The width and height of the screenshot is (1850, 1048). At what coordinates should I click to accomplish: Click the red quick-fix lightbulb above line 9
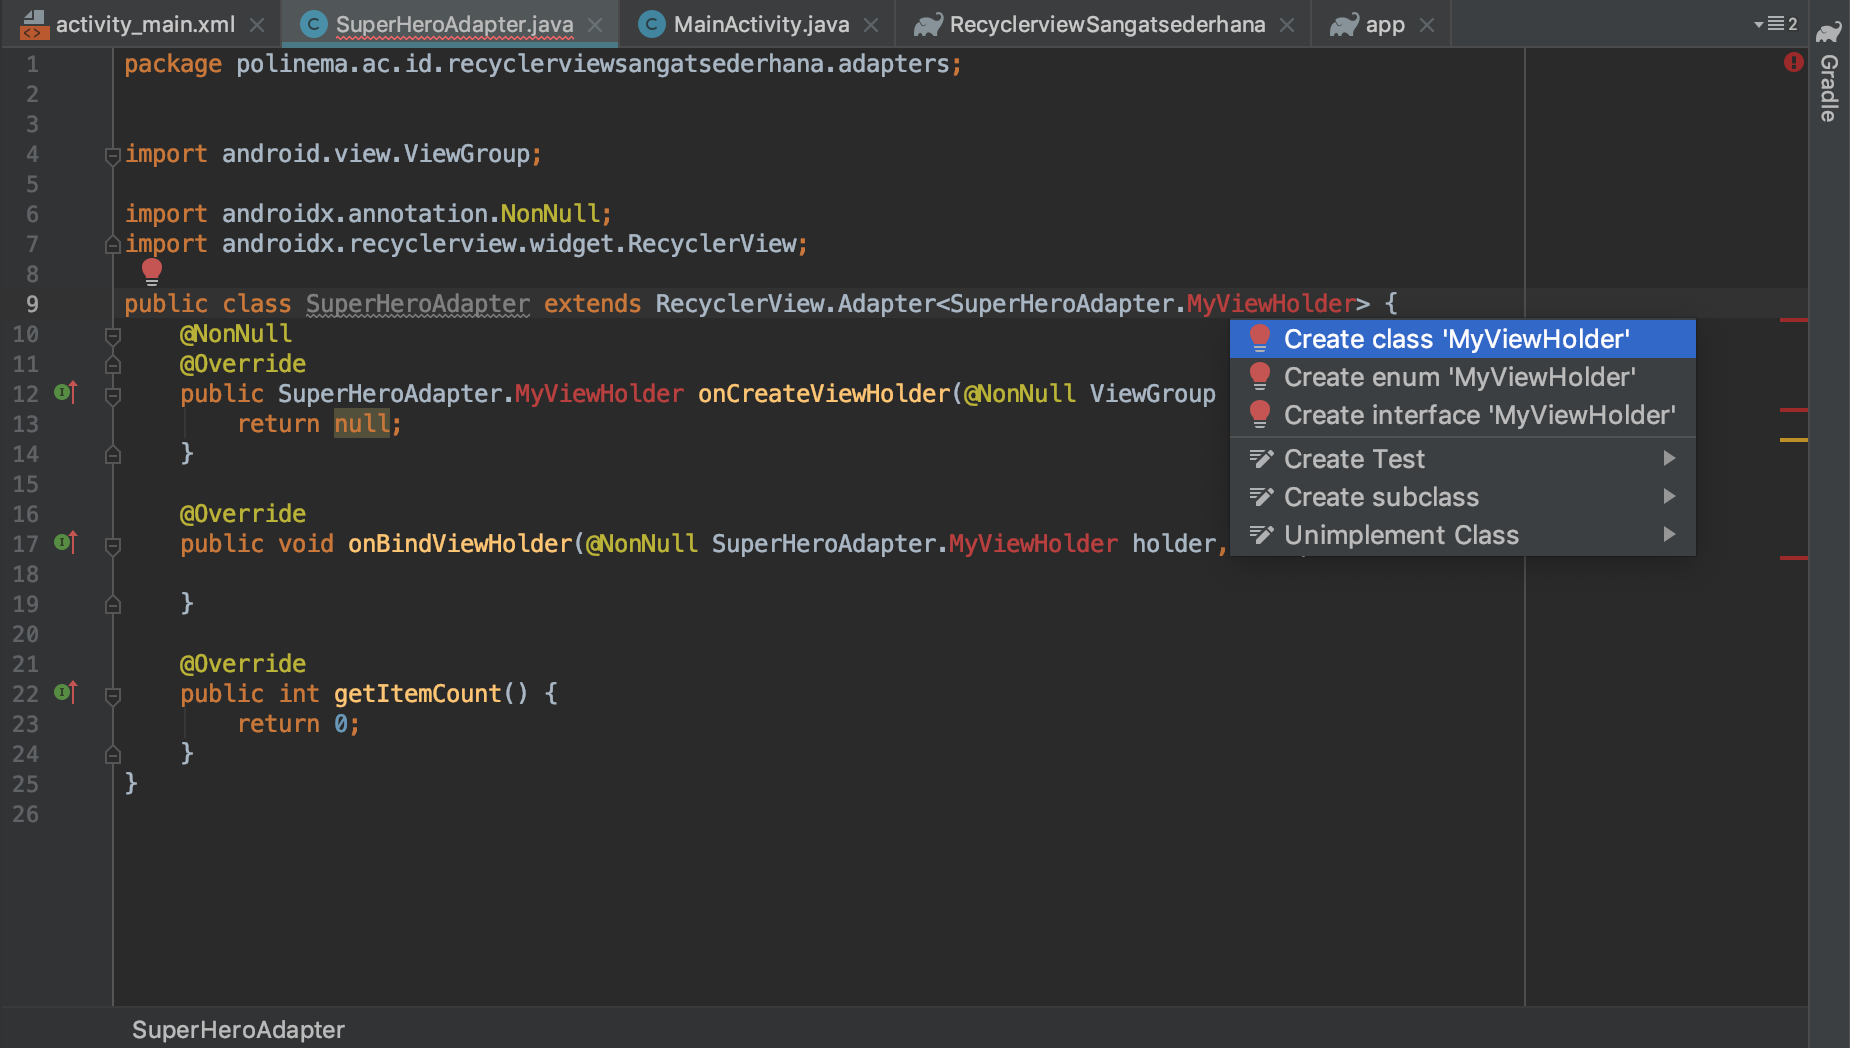tap(152, 271)
